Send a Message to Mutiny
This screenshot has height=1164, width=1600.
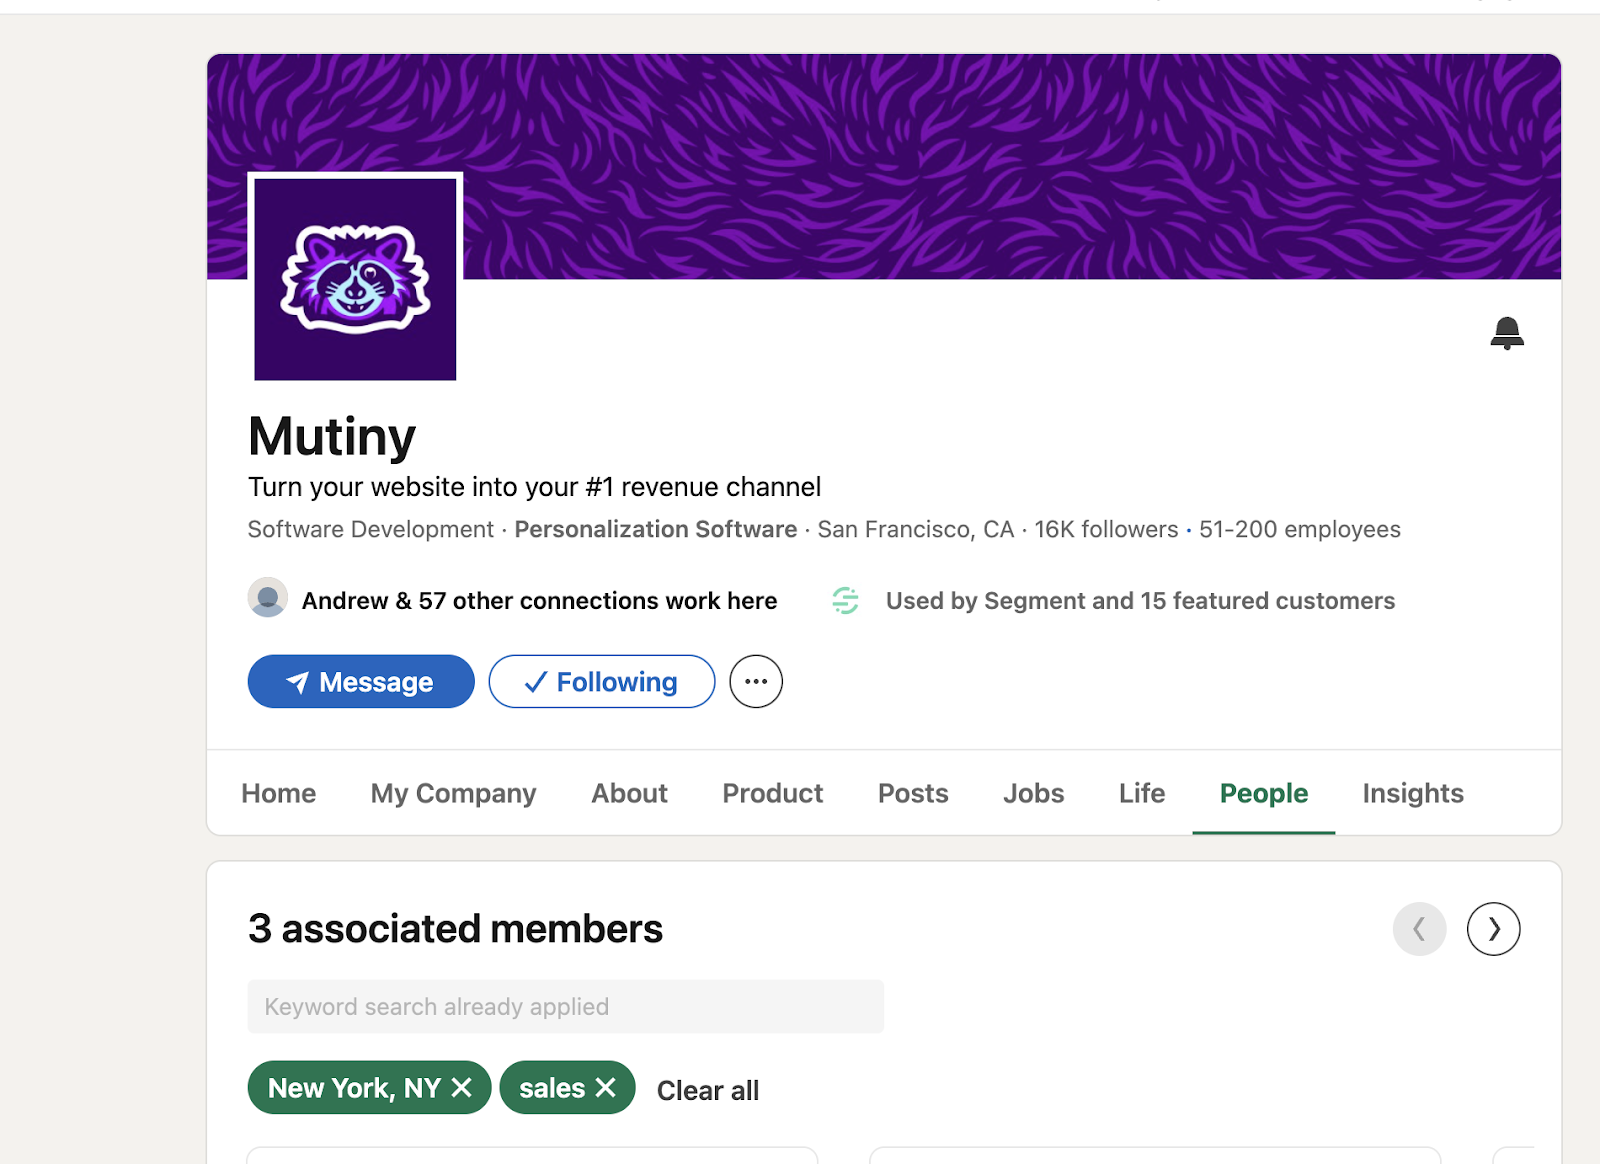click(x=361, y=682)
